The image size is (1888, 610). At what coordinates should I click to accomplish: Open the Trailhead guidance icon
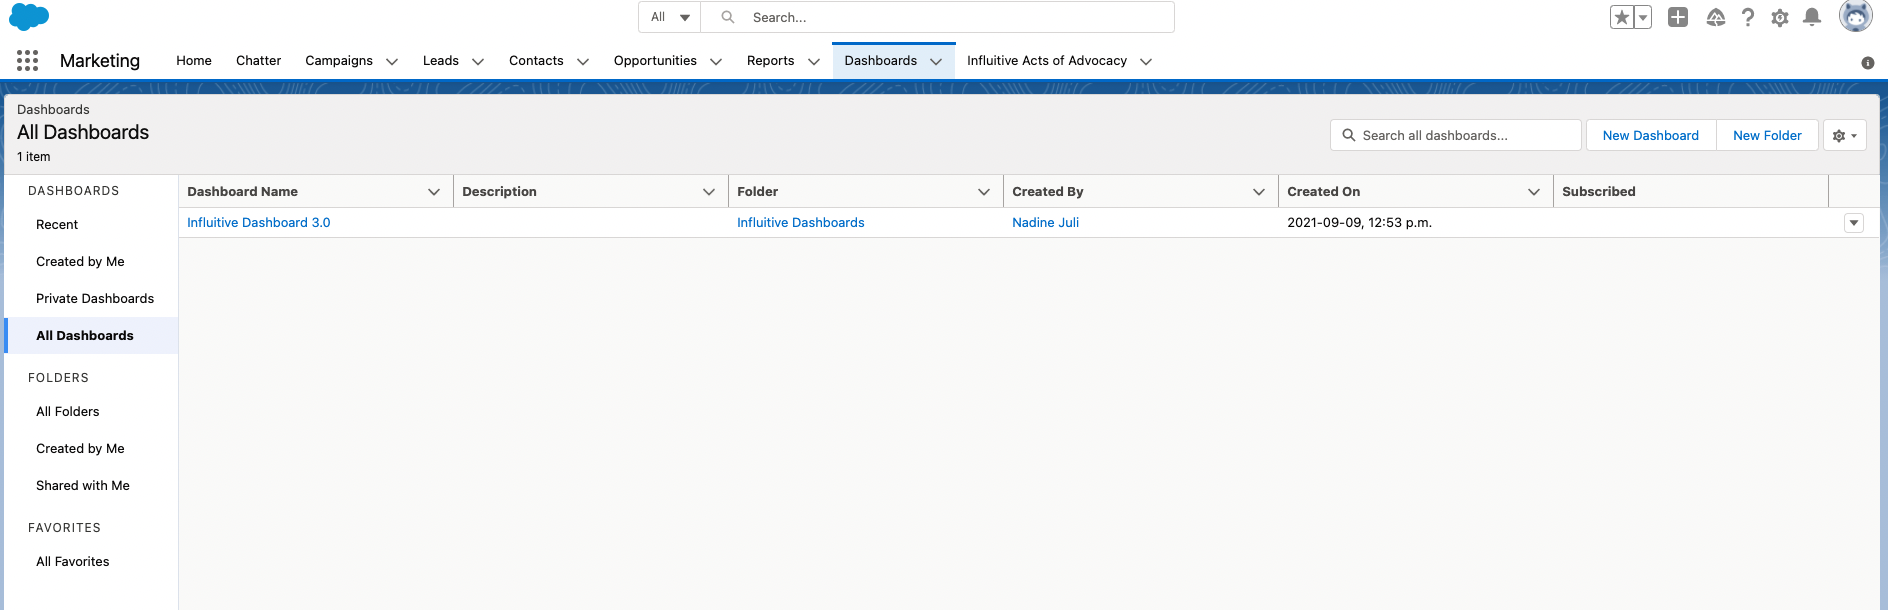(x=1716, y=17)
